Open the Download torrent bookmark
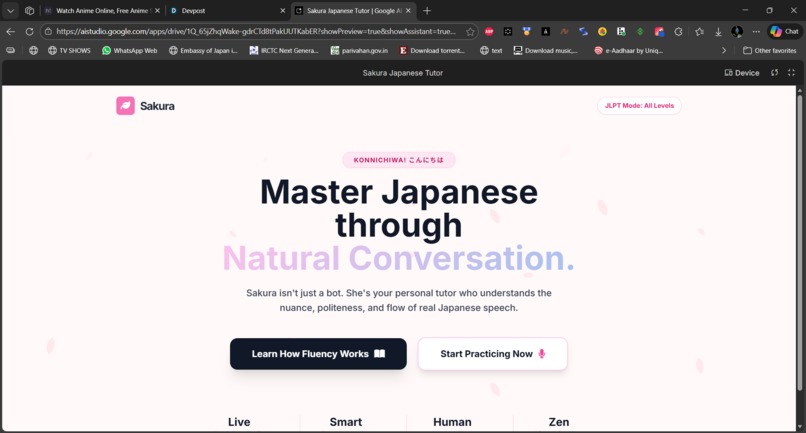This screenshot has height=433, width=806. (432, 50)
